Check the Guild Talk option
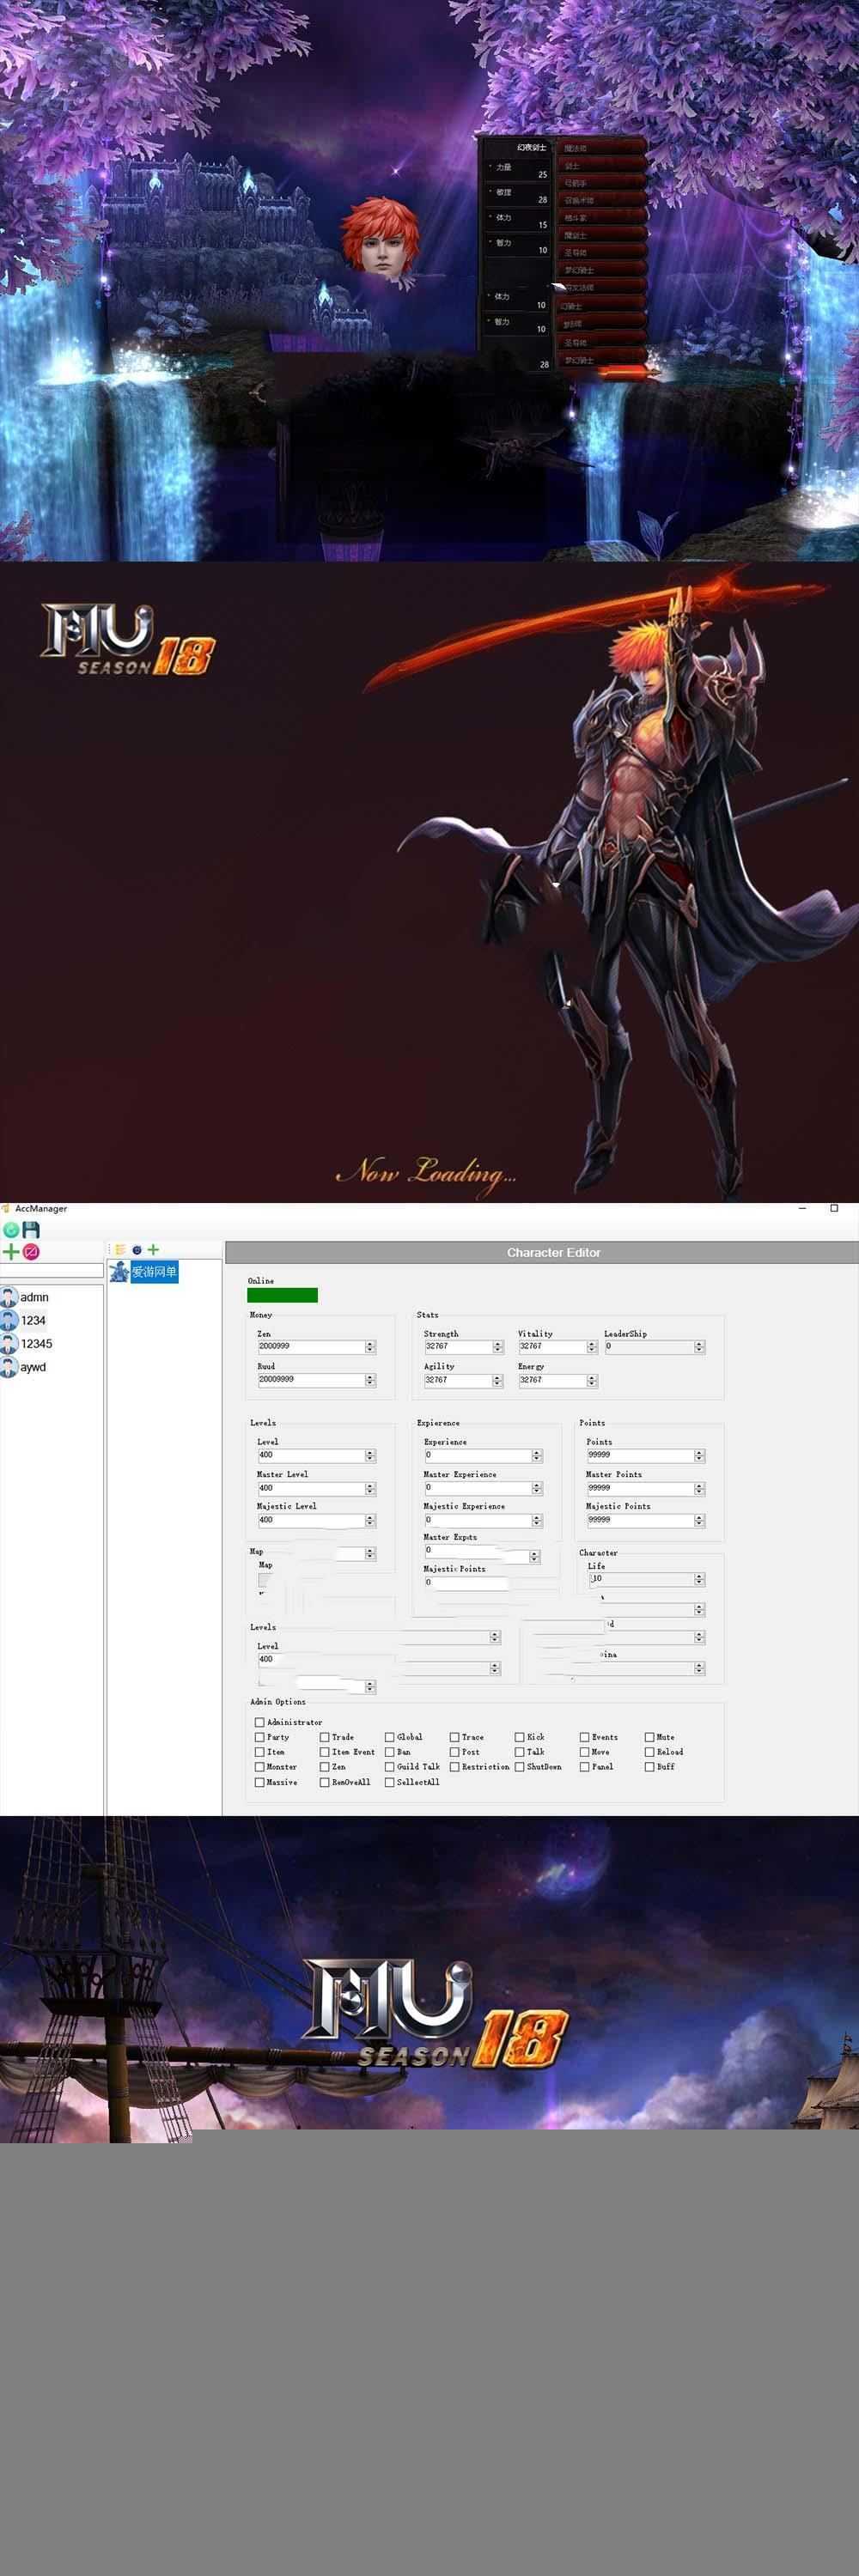The height and width of the screenshot is (2576, 859). 390,1767
